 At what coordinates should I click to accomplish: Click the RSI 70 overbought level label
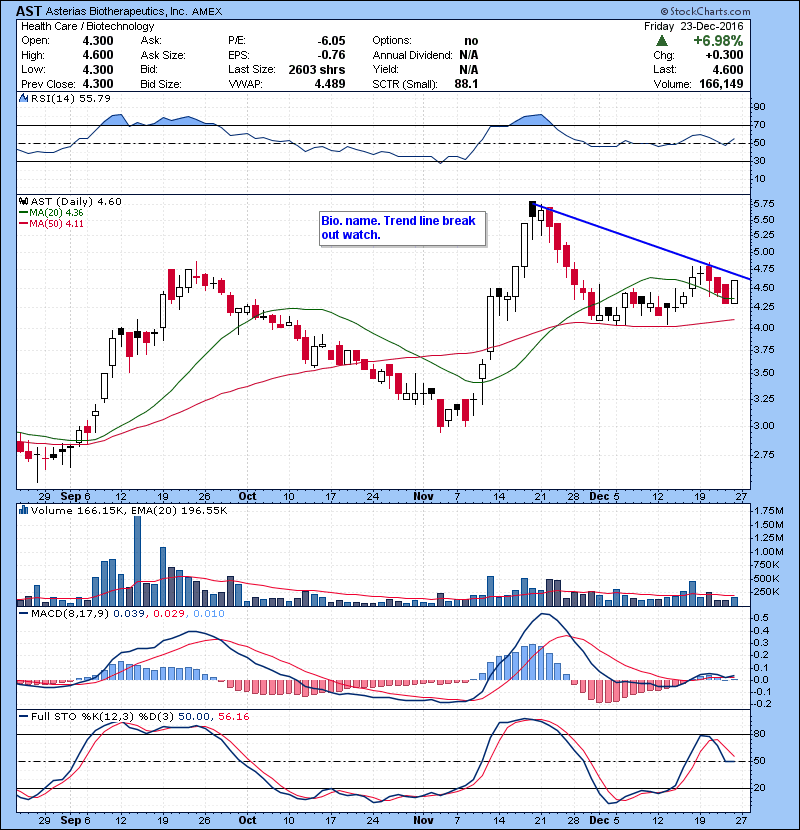(759, 124)
